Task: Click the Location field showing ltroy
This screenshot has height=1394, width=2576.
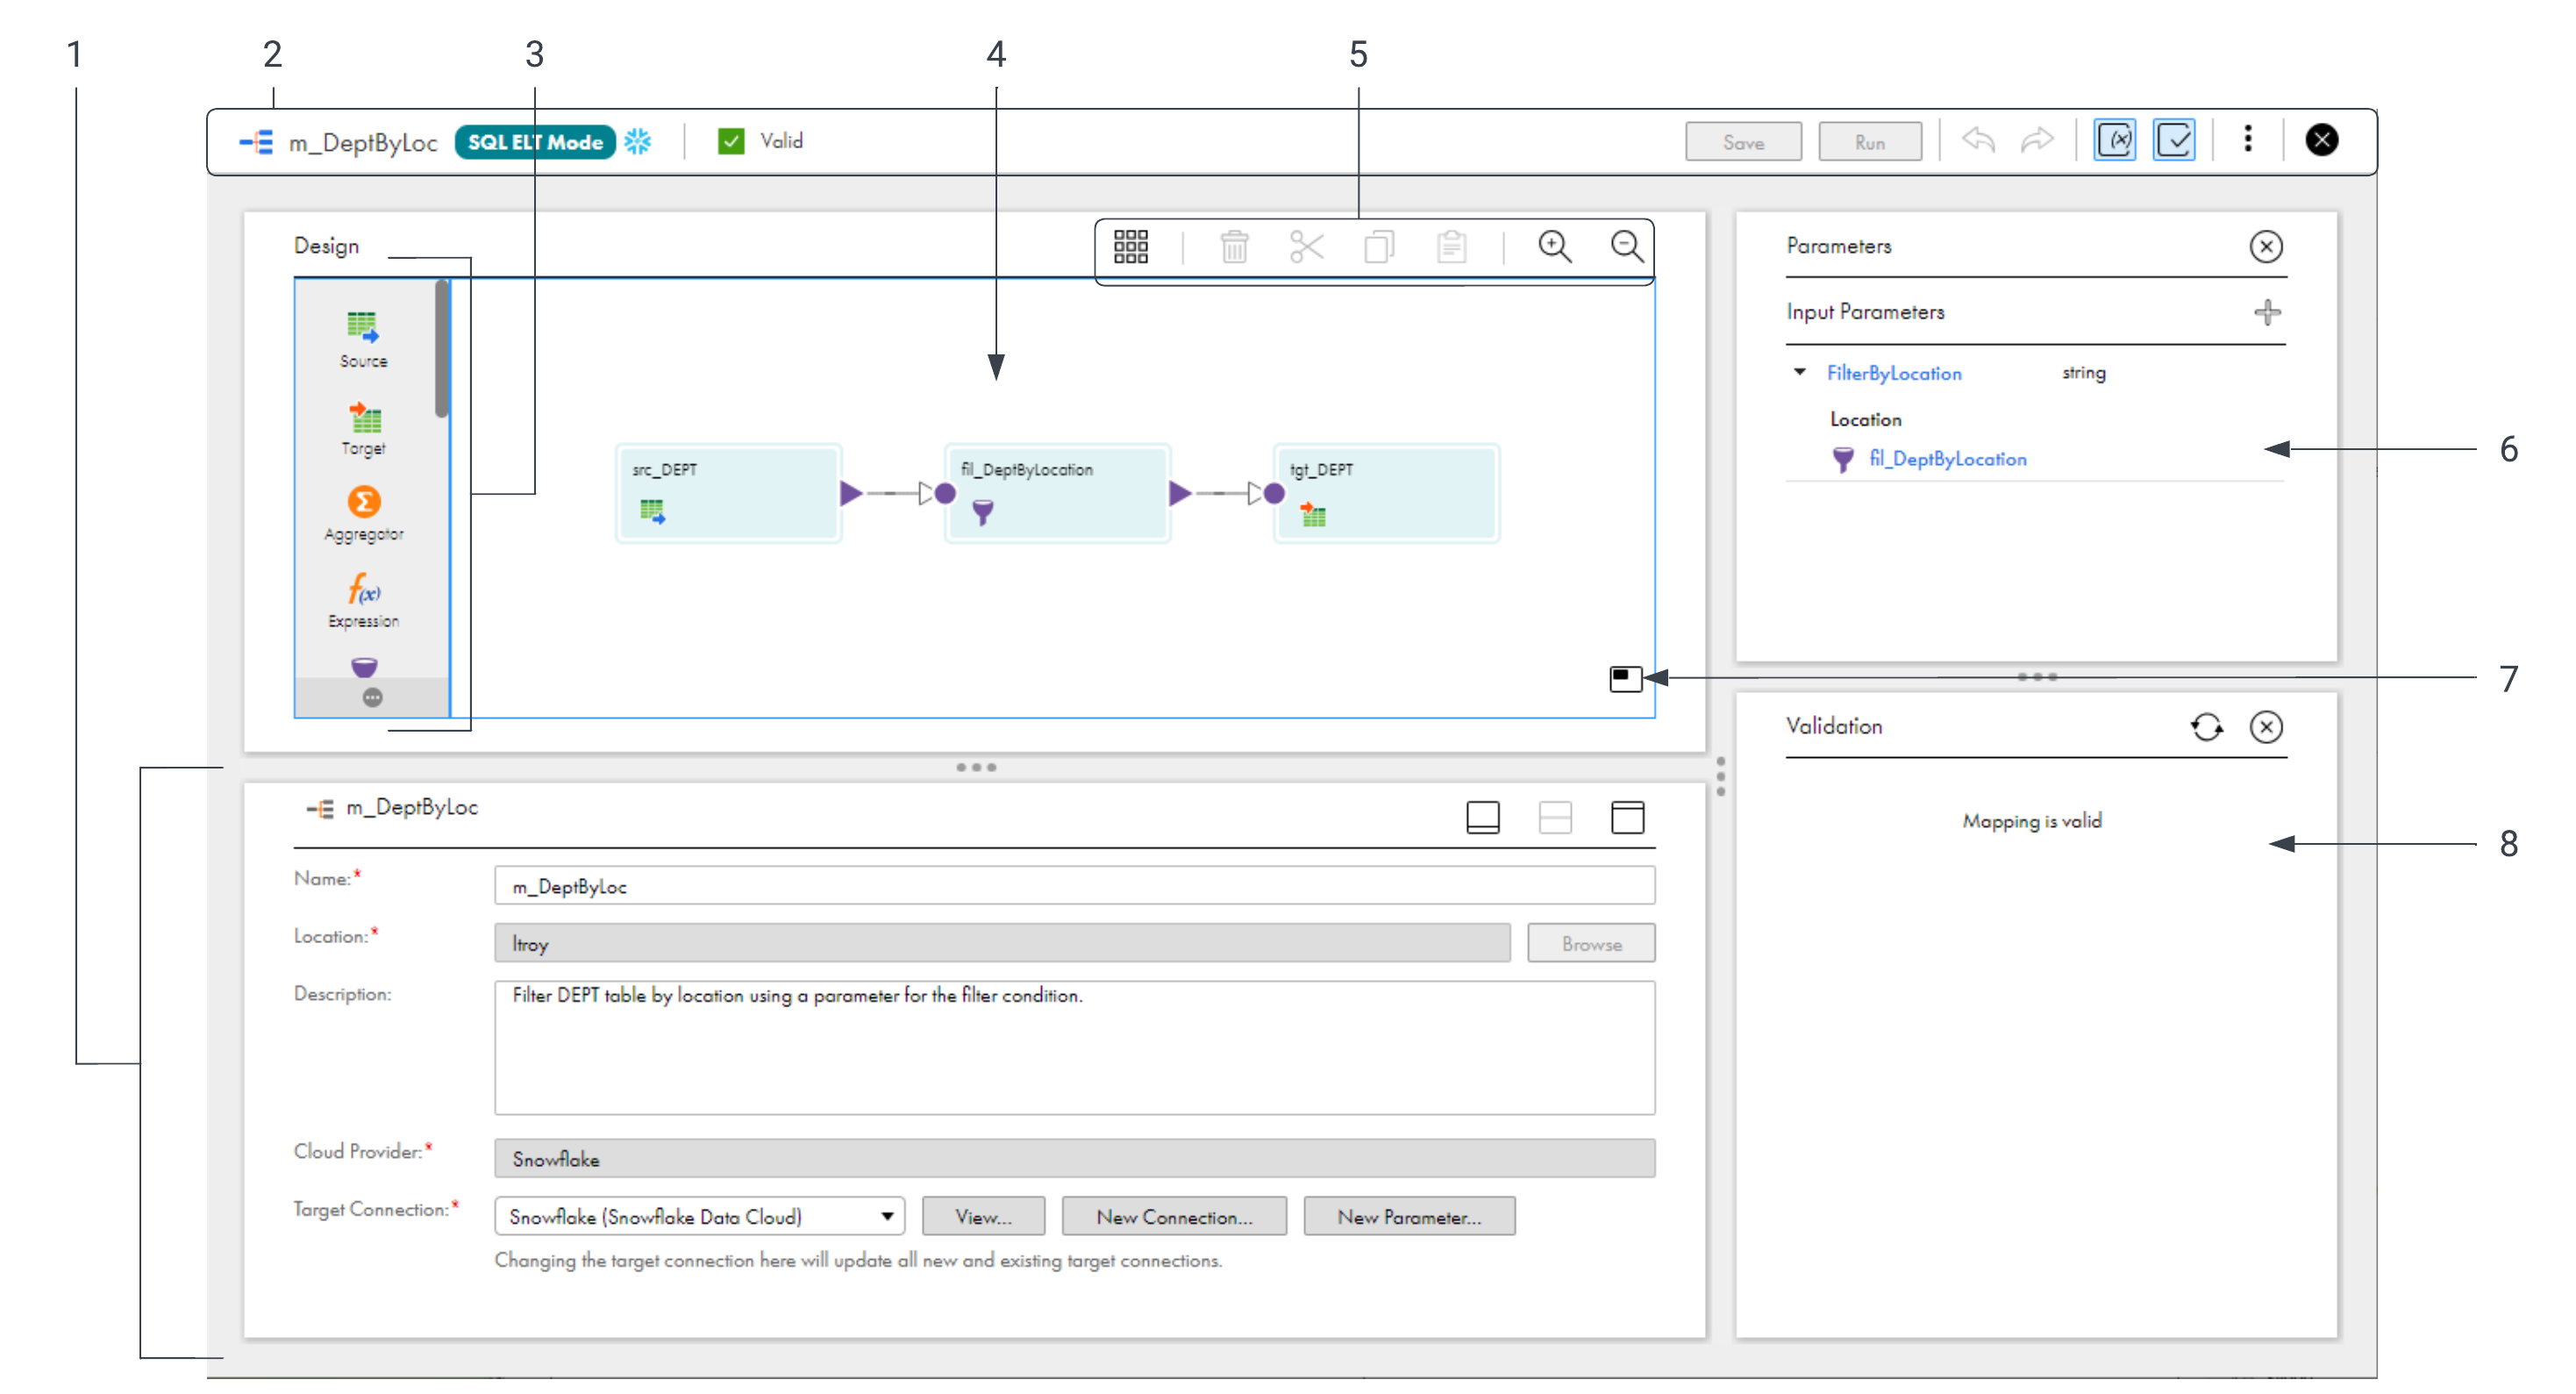Action: (x=1002, y=943)
